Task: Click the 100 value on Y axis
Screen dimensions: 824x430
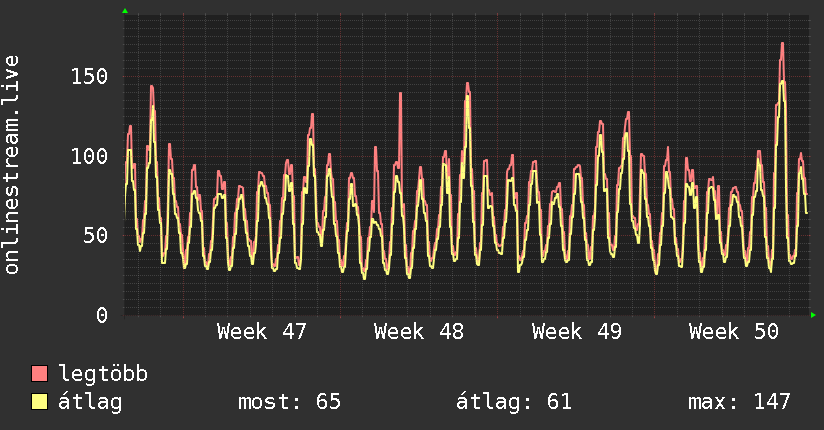Action: pyautogui.click(x=90, y=156)
